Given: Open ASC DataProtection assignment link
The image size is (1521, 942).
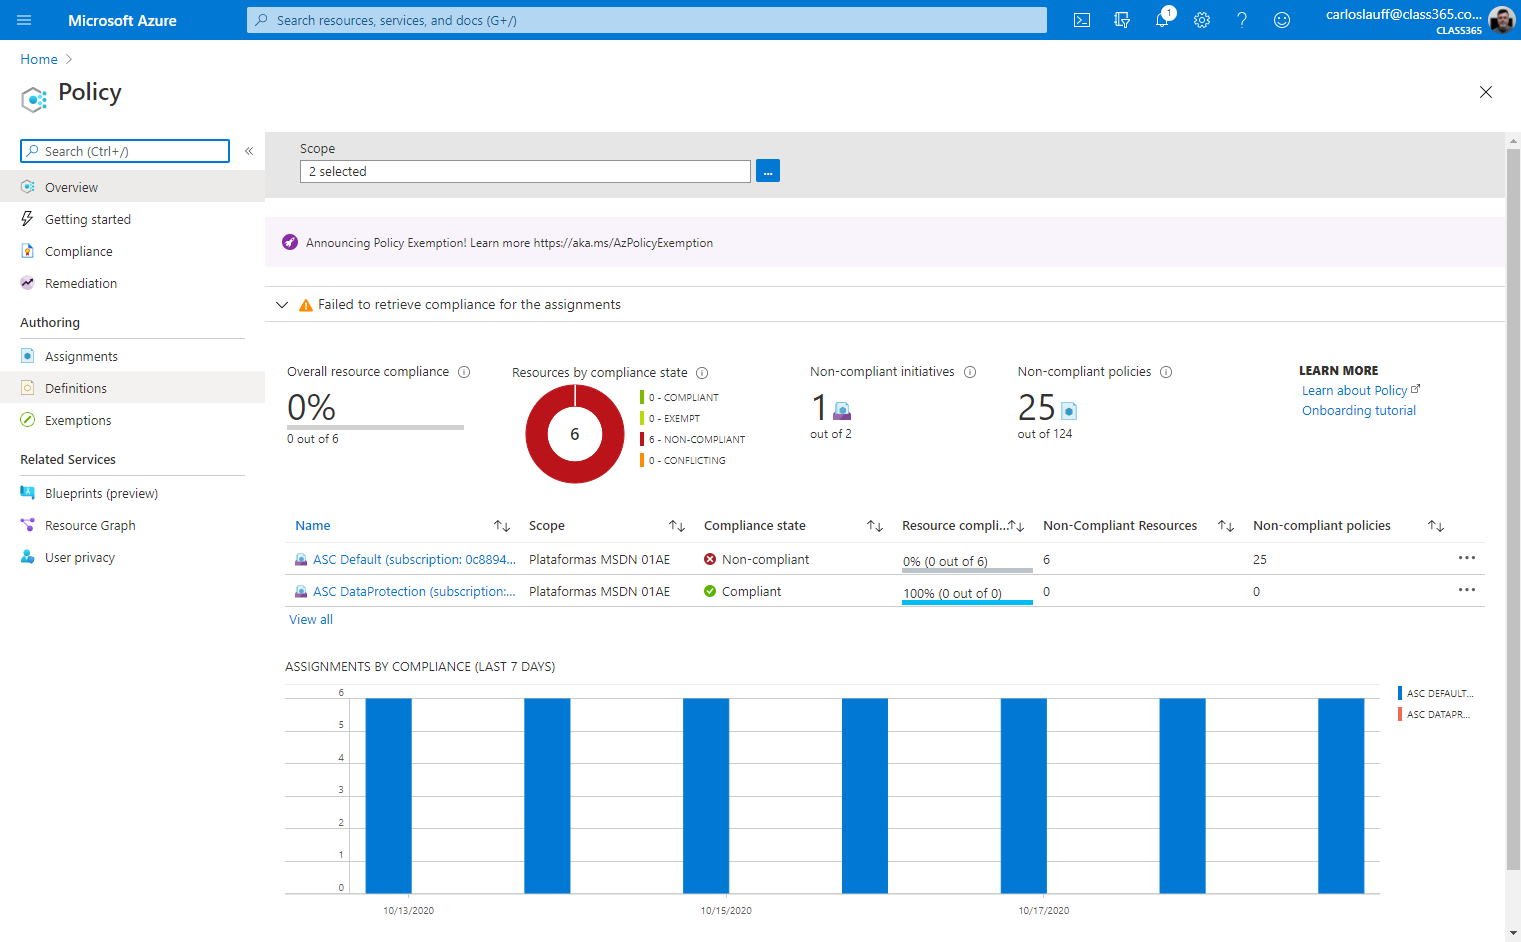Looking at the screenshot, I should tap(414, 591).
